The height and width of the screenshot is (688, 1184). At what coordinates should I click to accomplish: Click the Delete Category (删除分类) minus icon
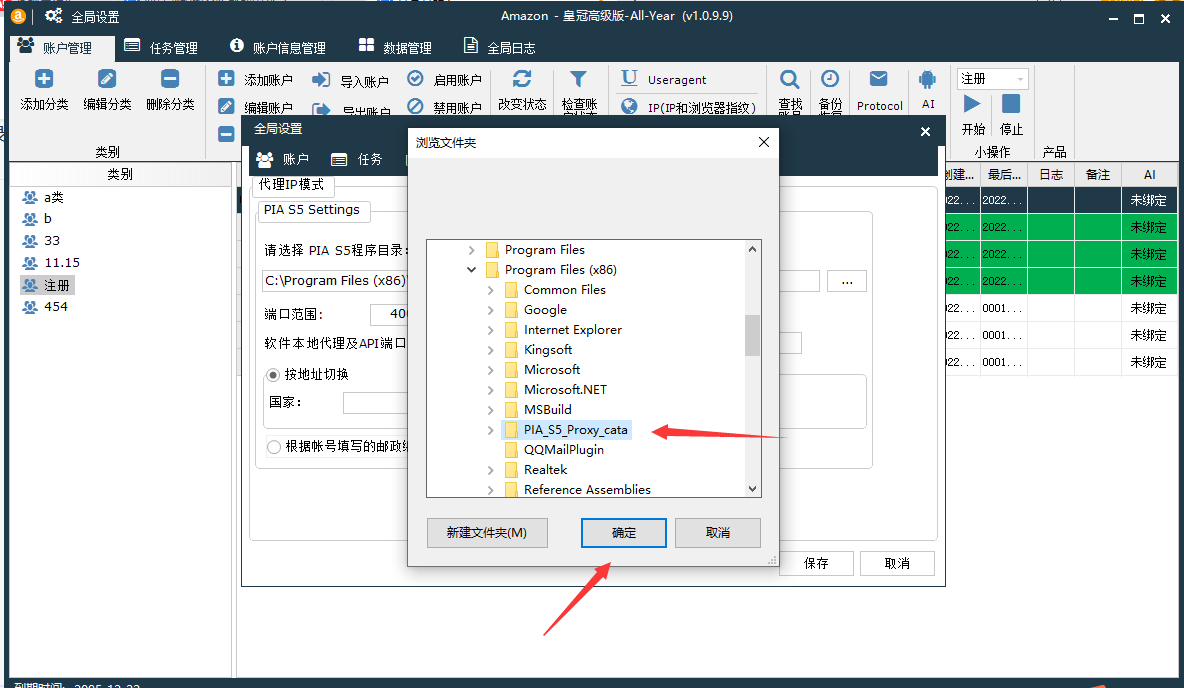click(170, 79)
